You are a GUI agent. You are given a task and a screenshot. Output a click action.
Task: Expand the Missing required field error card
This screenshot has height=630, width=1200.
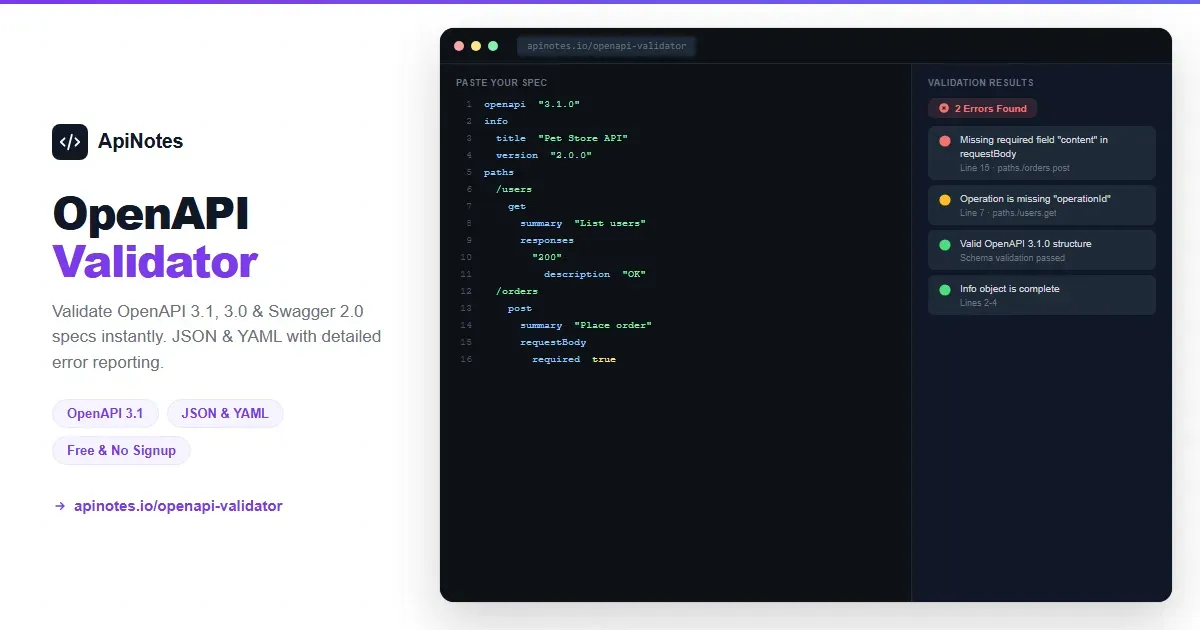[1041, 152]
